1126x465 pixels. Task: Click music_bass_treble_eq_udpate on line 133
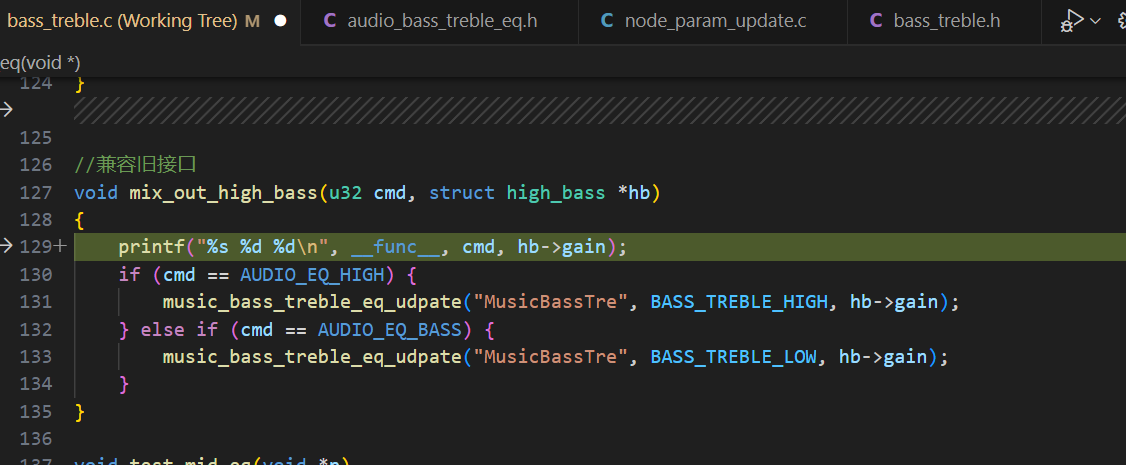click(x=312, y=357)
